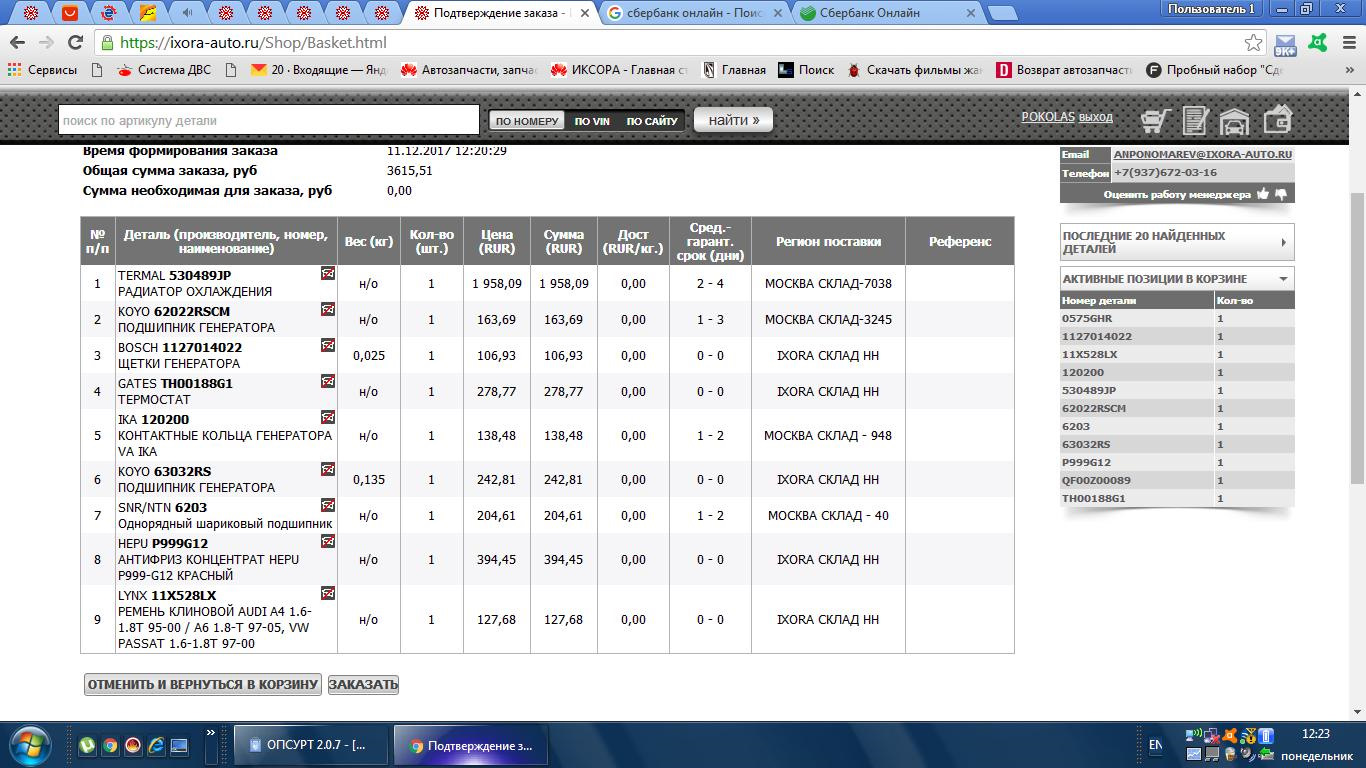Focus the part number search field
The height and width of the screenshot is (768, 1366).
[269, 120]
